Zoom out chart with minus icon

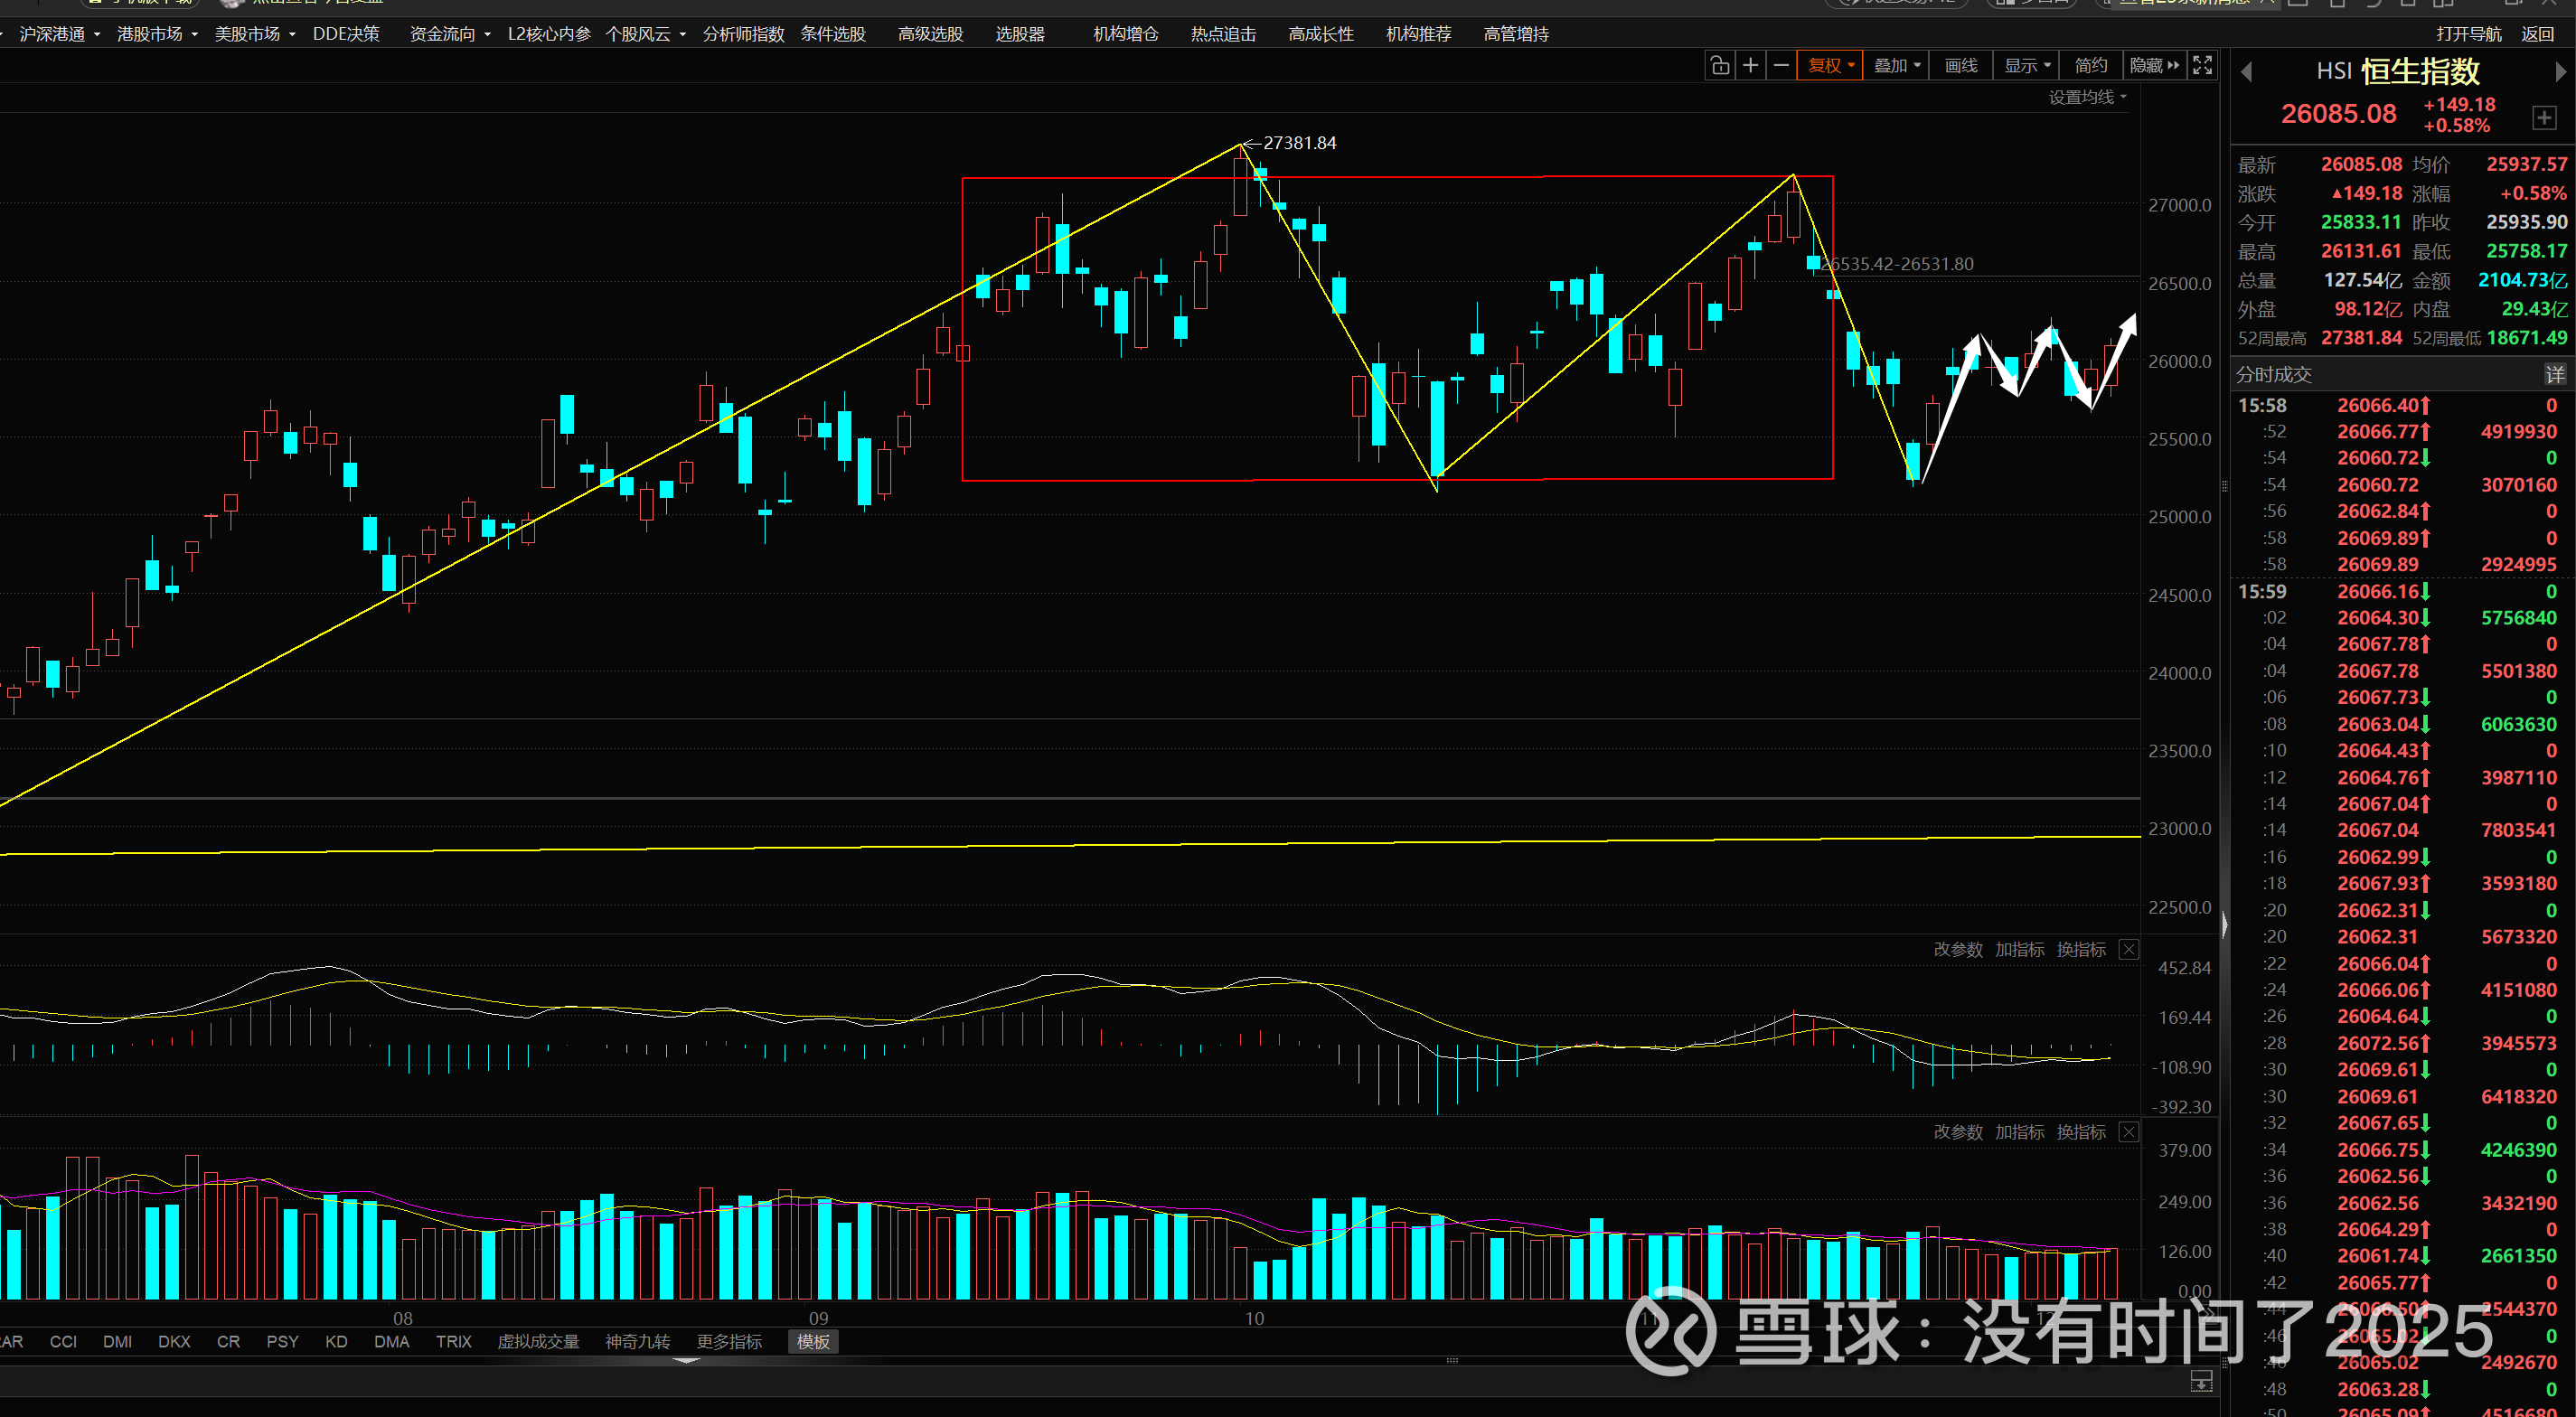coord(1781,66)
